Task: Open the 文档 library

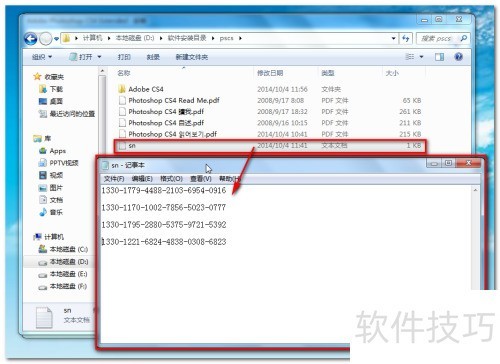Action: click(51, 200)
